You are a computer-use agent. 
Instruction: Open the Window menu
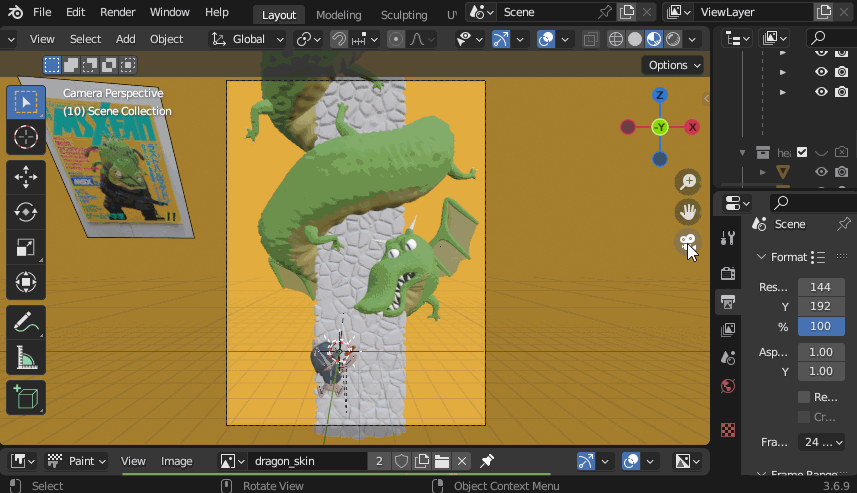pyautogui.click(x=169, y=12)
